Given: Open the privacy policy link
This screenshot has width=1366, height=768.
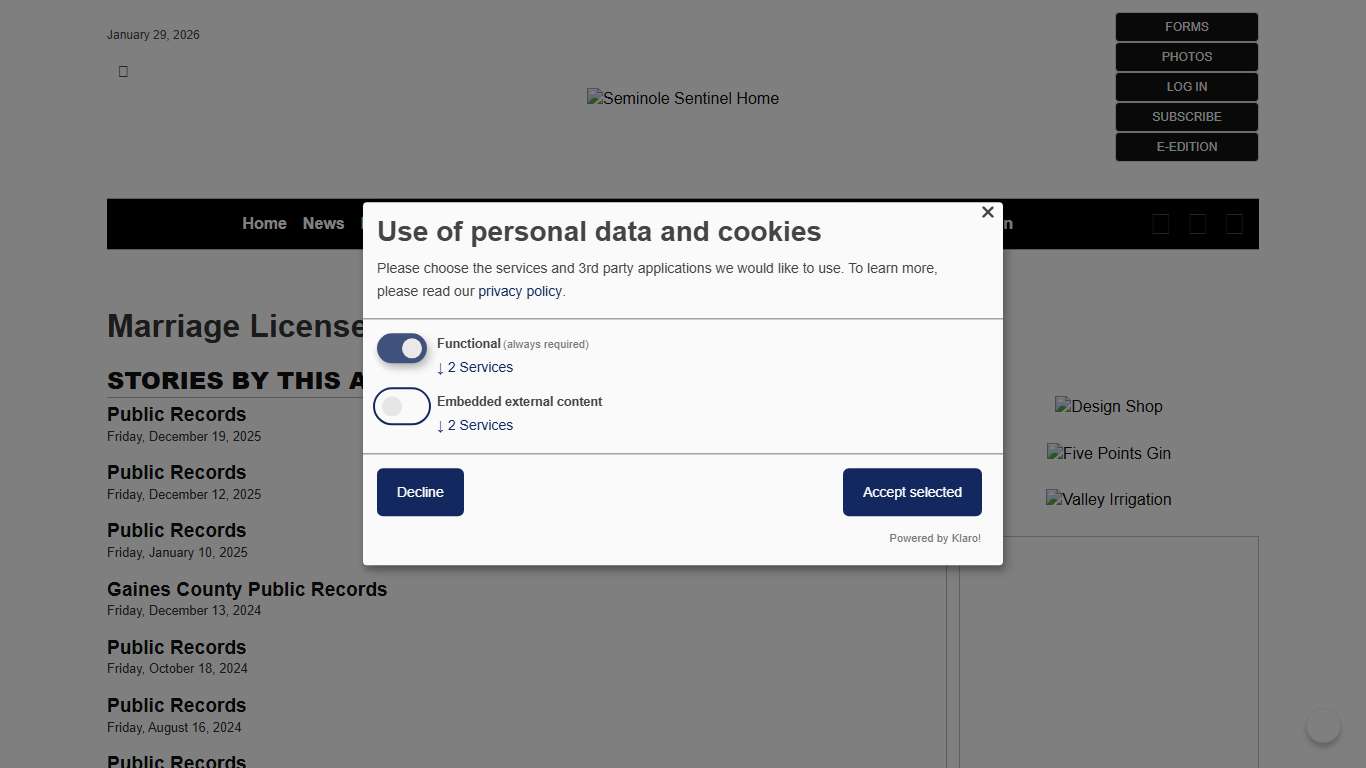Looking at the screenshot, I should [x=520, y=292].
